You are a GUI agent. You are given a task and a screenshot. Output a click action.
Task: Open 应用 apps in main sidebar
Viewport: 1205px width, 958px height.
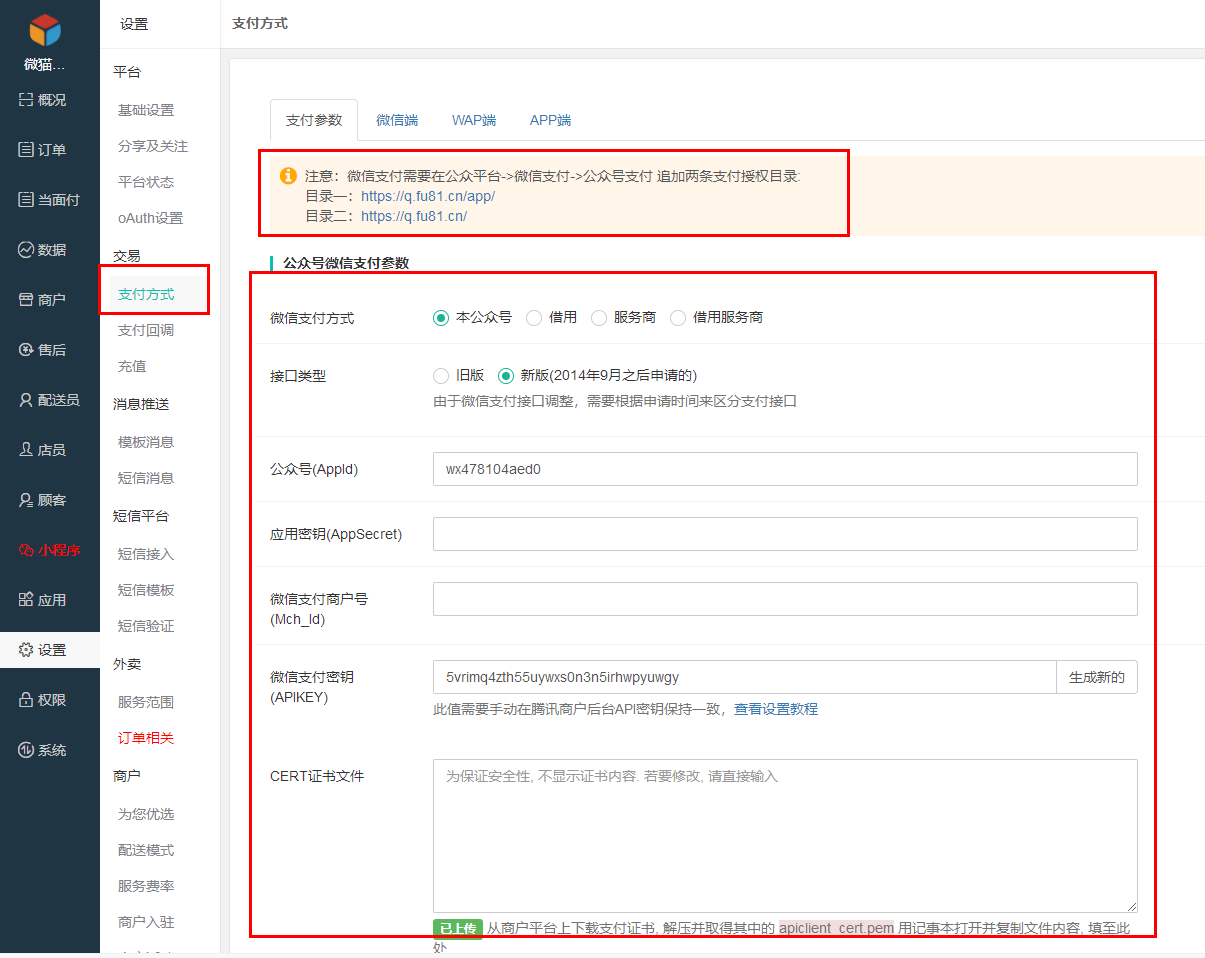42,600
